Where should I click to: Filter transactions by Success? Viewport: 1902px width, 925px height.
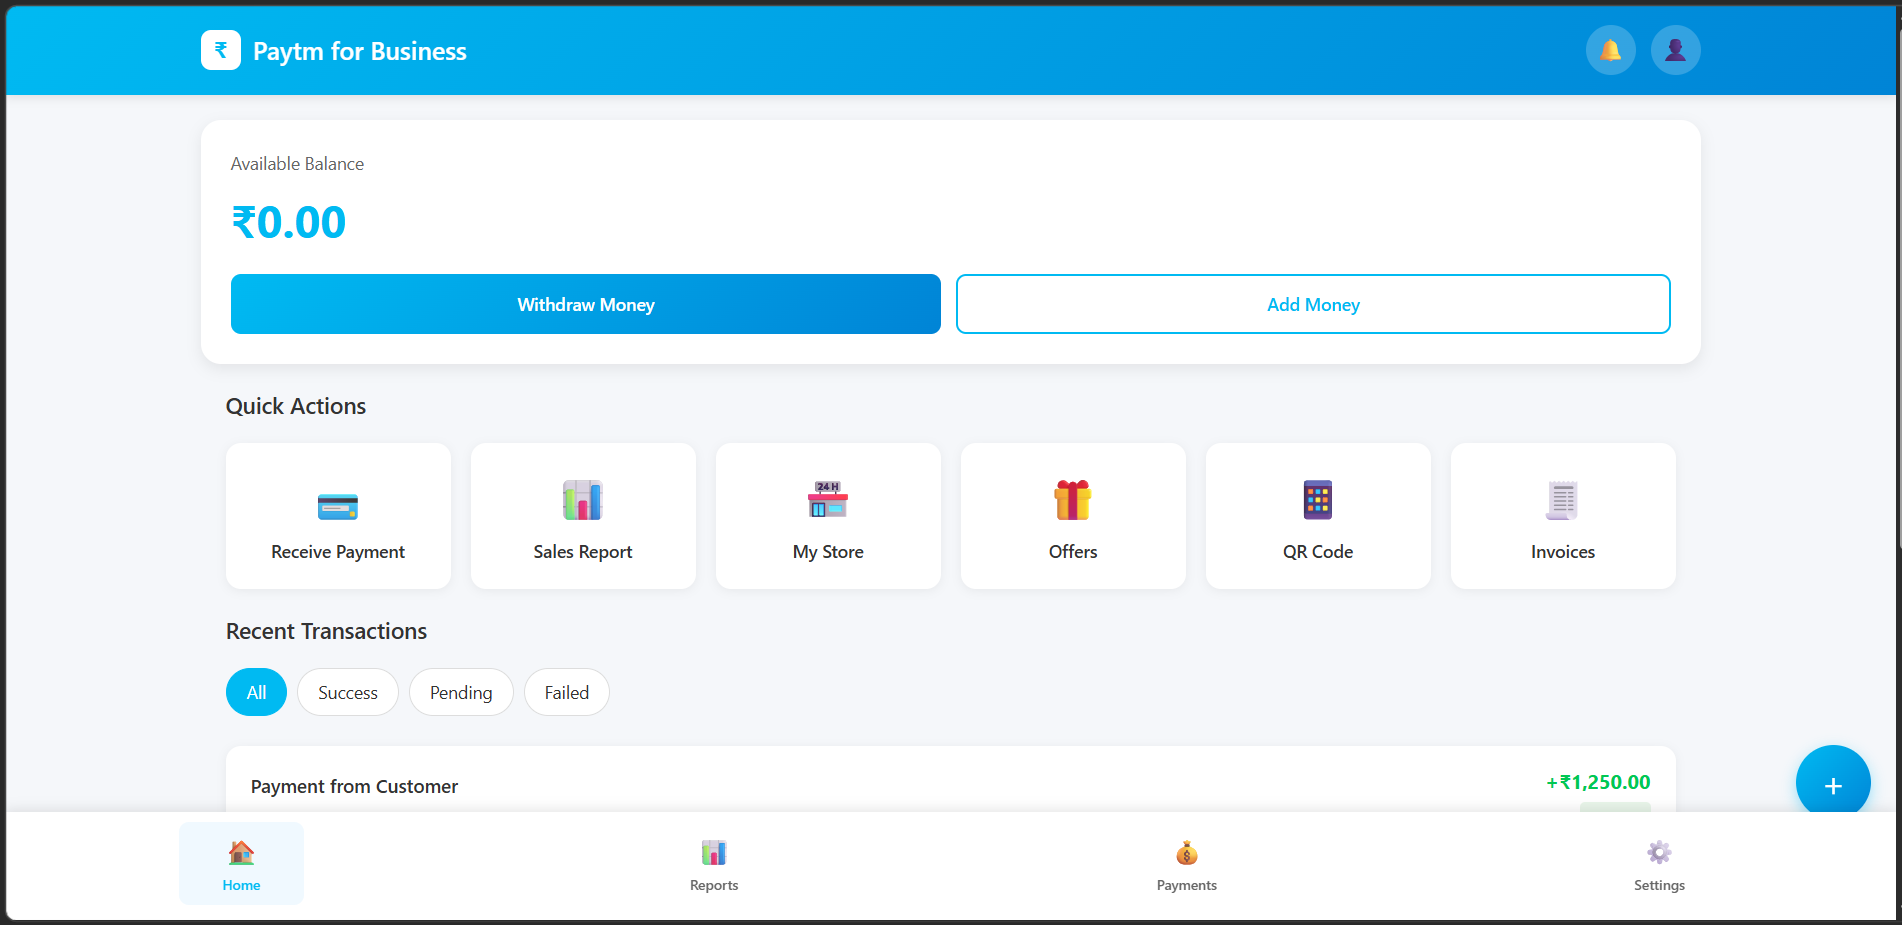click(348, 692)
